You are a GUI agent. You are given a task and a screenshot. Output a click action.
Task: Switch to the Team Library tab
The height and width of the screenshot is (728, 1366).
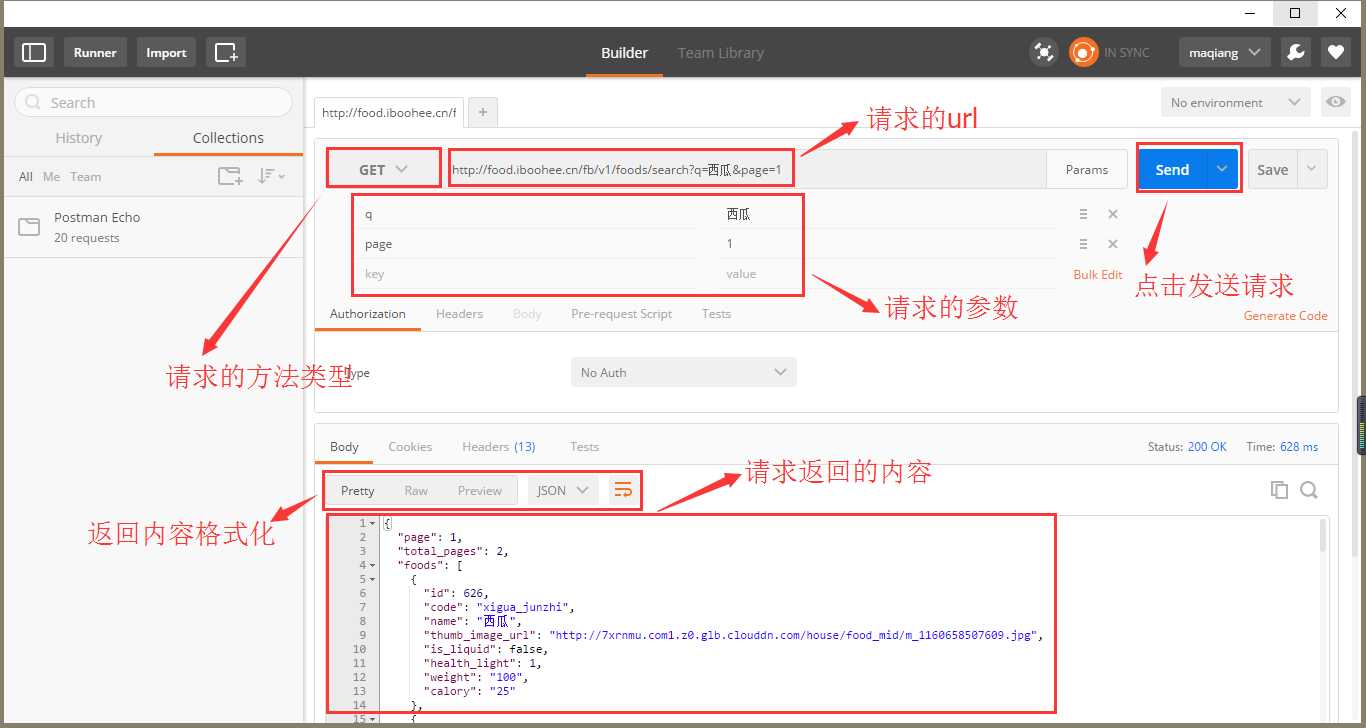click(x=720, y=53)
